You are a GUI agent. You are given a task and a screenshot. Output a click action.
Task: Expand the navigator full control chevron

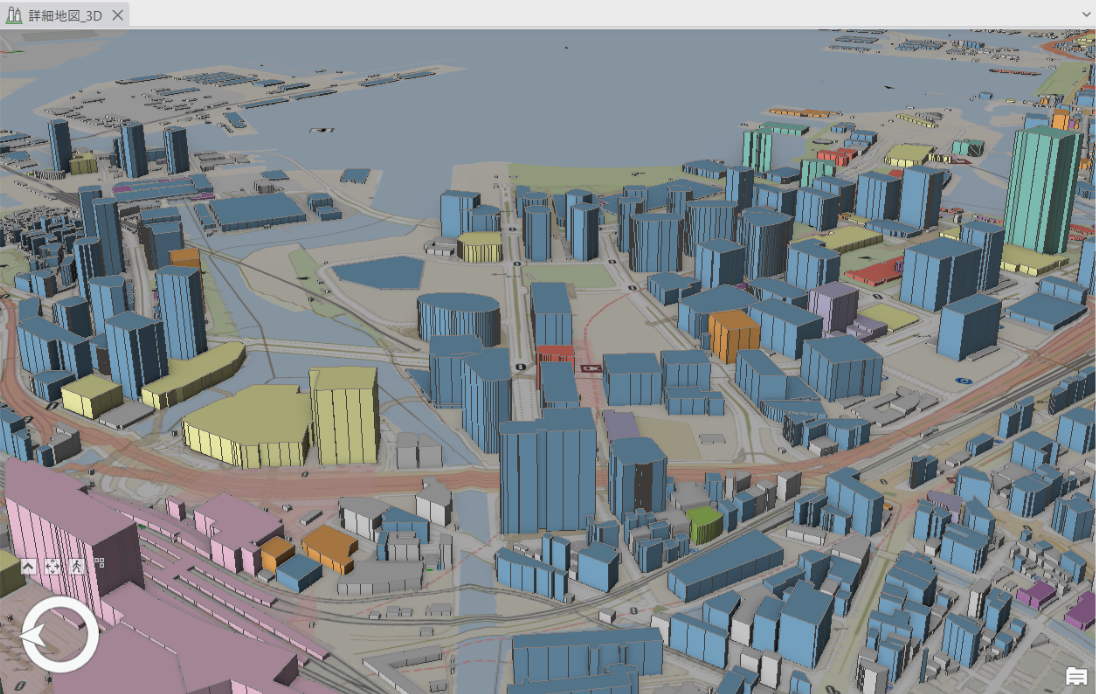point(28,566)
